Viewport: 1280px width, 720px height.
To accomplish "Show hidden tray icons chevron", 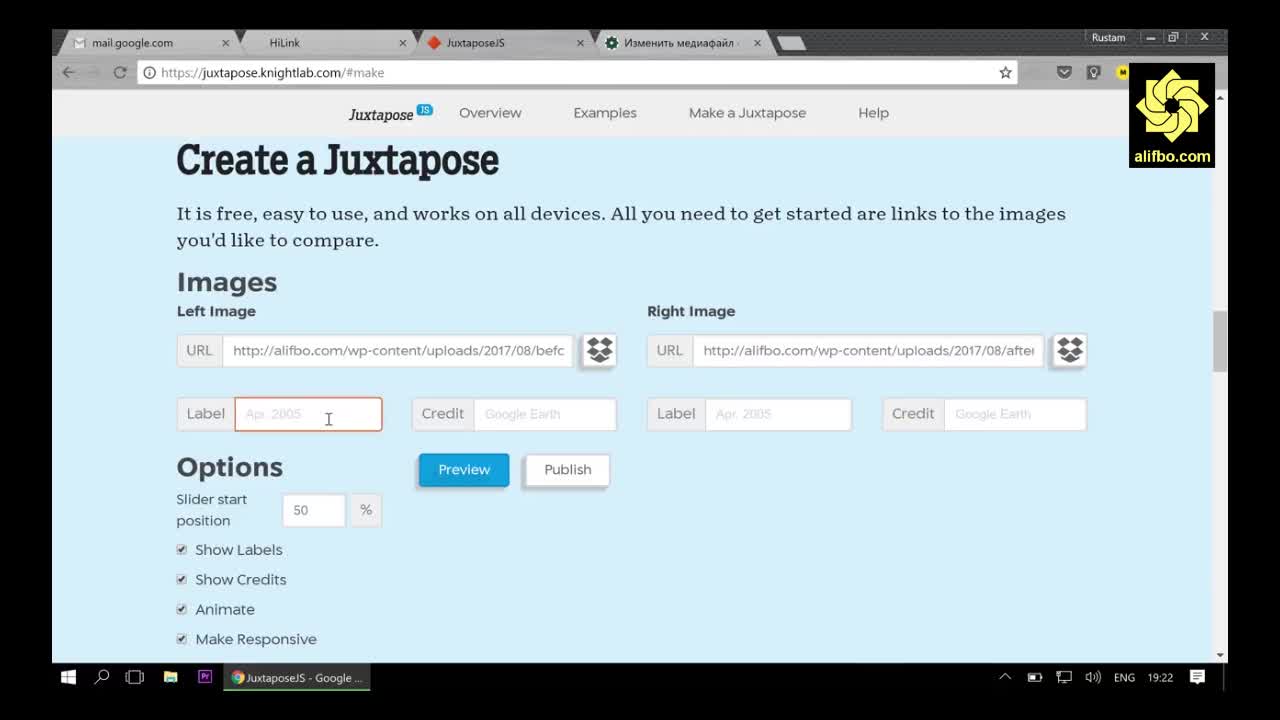I will [x=1005, y=677].
